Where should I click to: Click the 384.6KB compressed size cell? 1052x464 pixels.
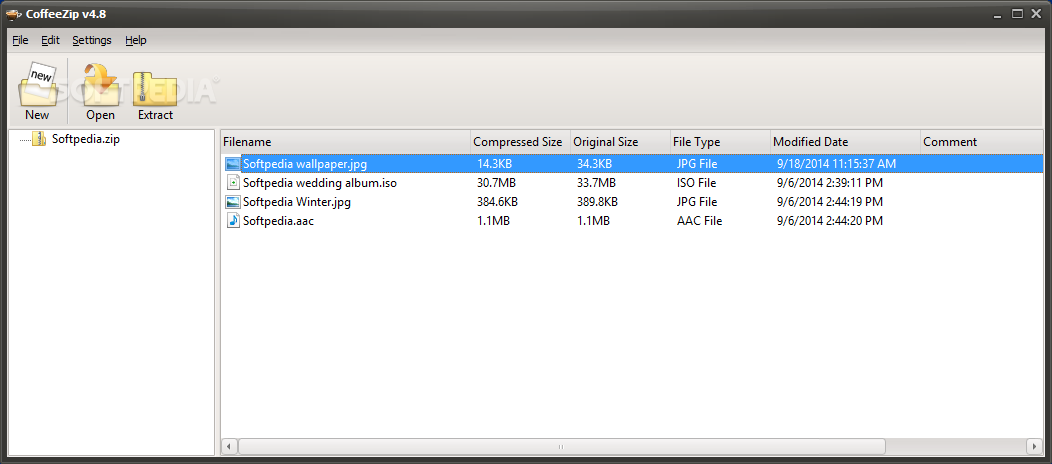click(x=497, y=202)
